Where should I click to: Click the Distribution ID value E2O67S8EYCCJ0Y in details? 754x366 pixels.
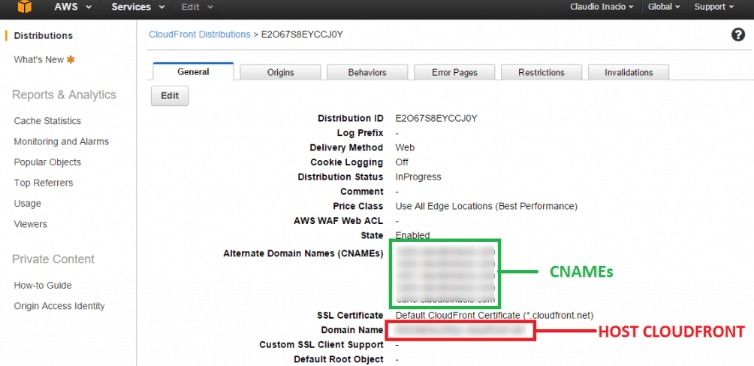pyautogui.click(x=436, y=118)
